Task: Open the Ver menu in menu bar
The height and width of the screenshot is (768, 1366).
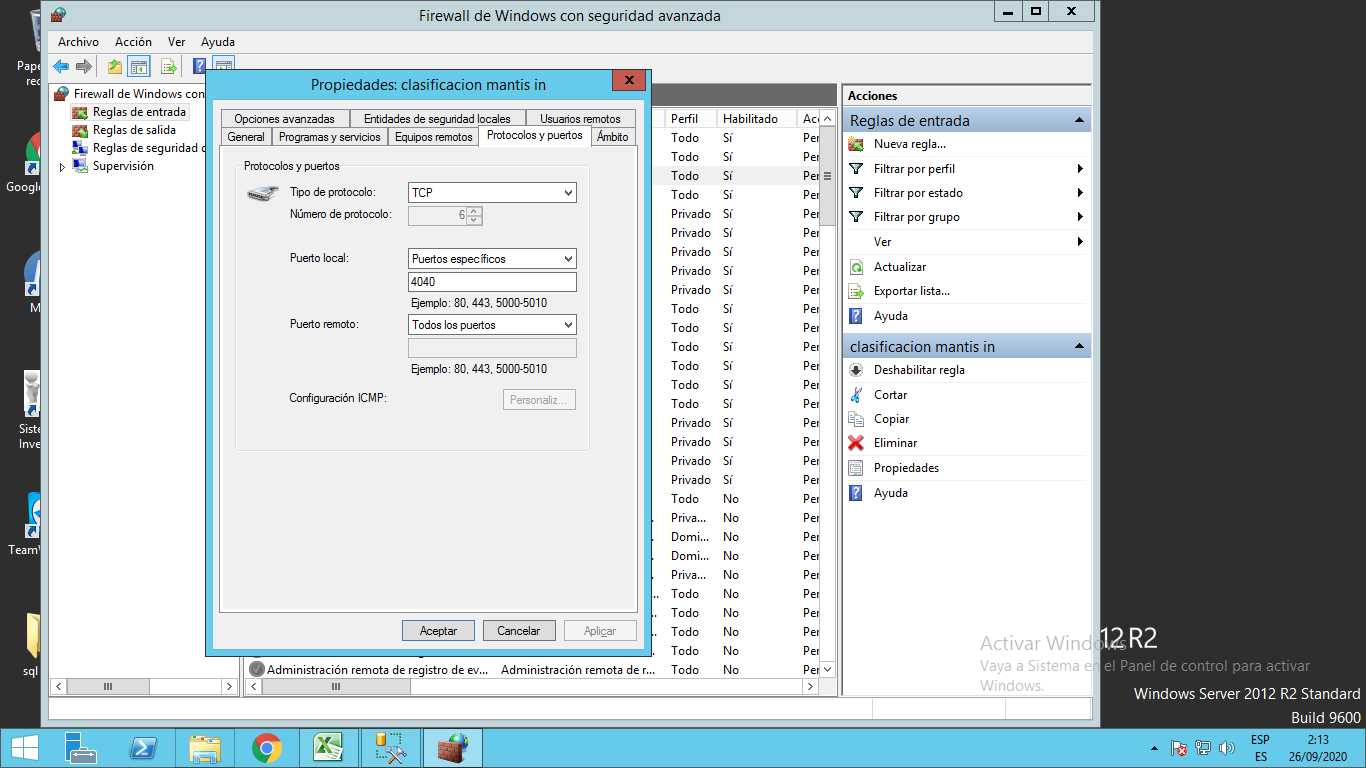Action: coord(176,42)
